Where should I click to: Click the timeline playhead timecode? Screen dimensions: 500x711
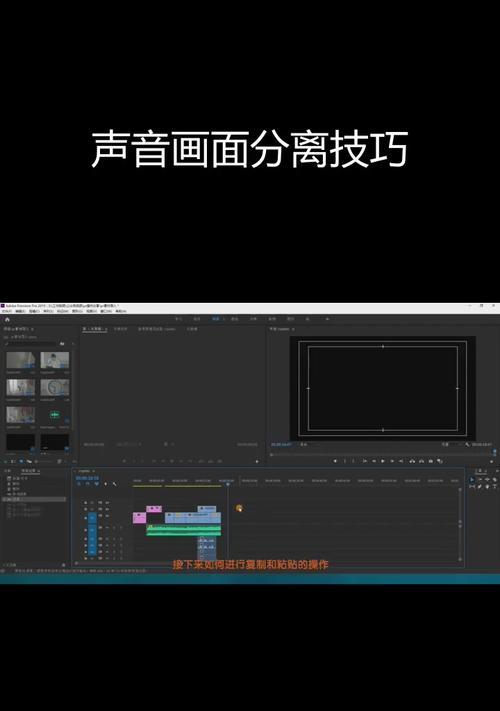pyautogui.click(x=87, y=478)
